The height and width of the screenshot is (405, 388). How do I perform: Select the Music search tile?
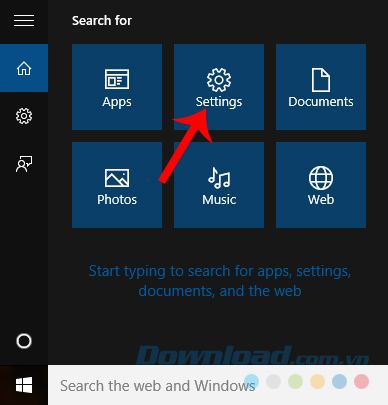tap(219, 185)
